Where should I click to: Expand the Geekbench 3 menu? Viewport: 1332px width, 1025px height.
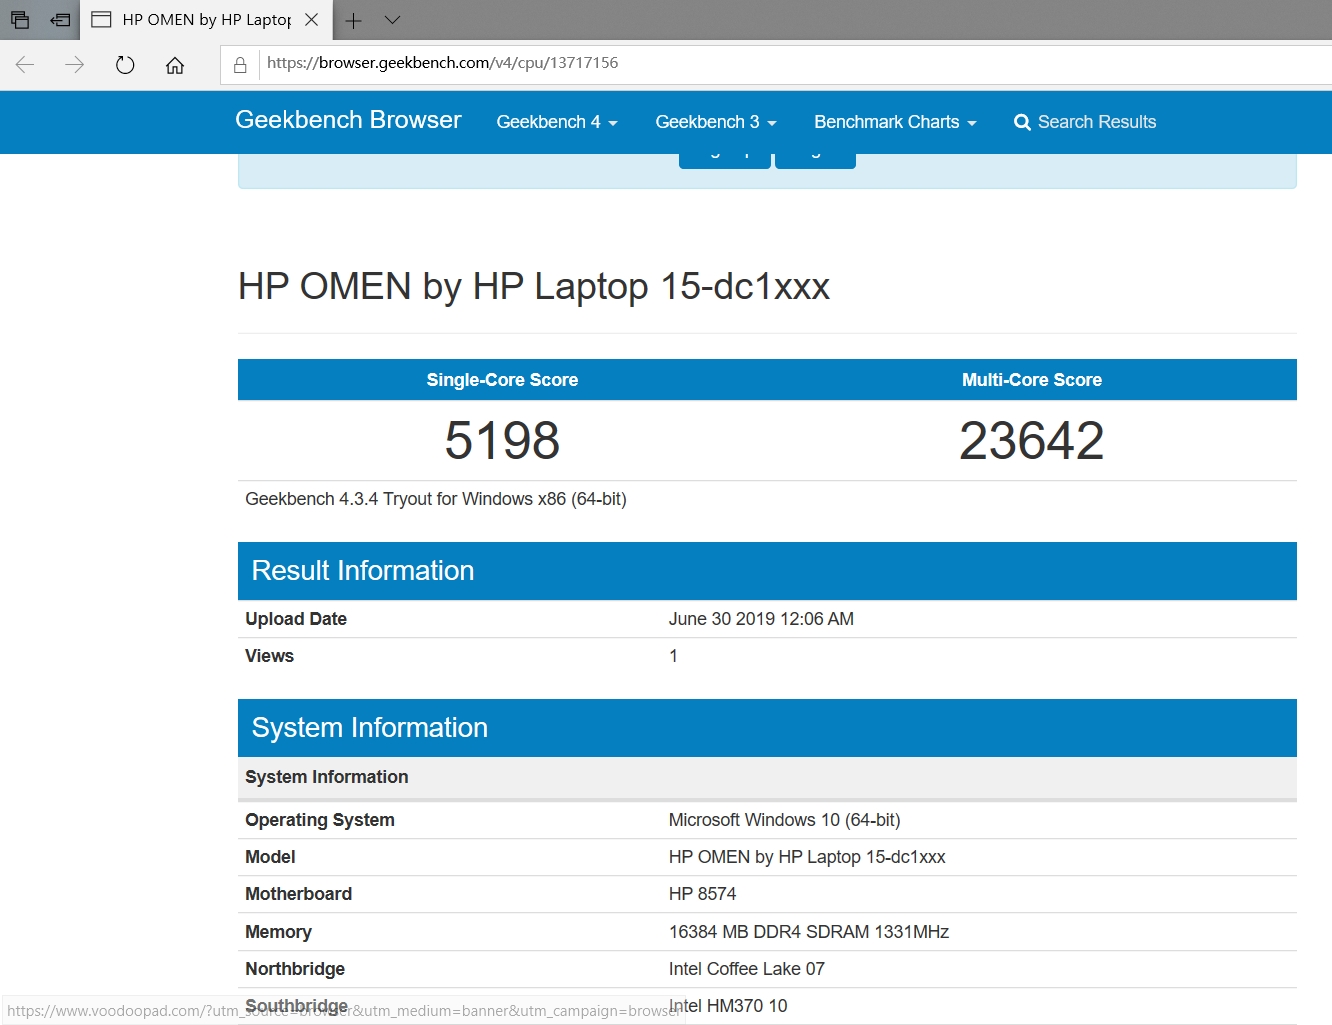pyautogui.click(x=716, y=122)
